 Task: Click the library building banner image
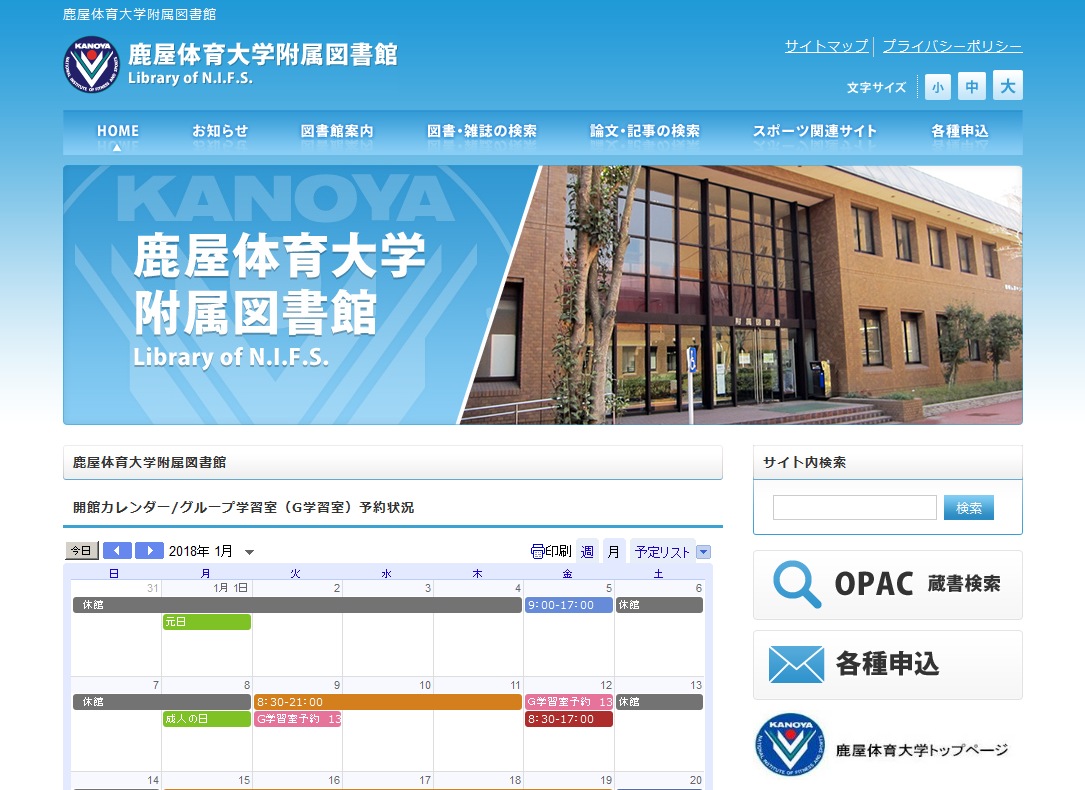click(x=542, y=295)
